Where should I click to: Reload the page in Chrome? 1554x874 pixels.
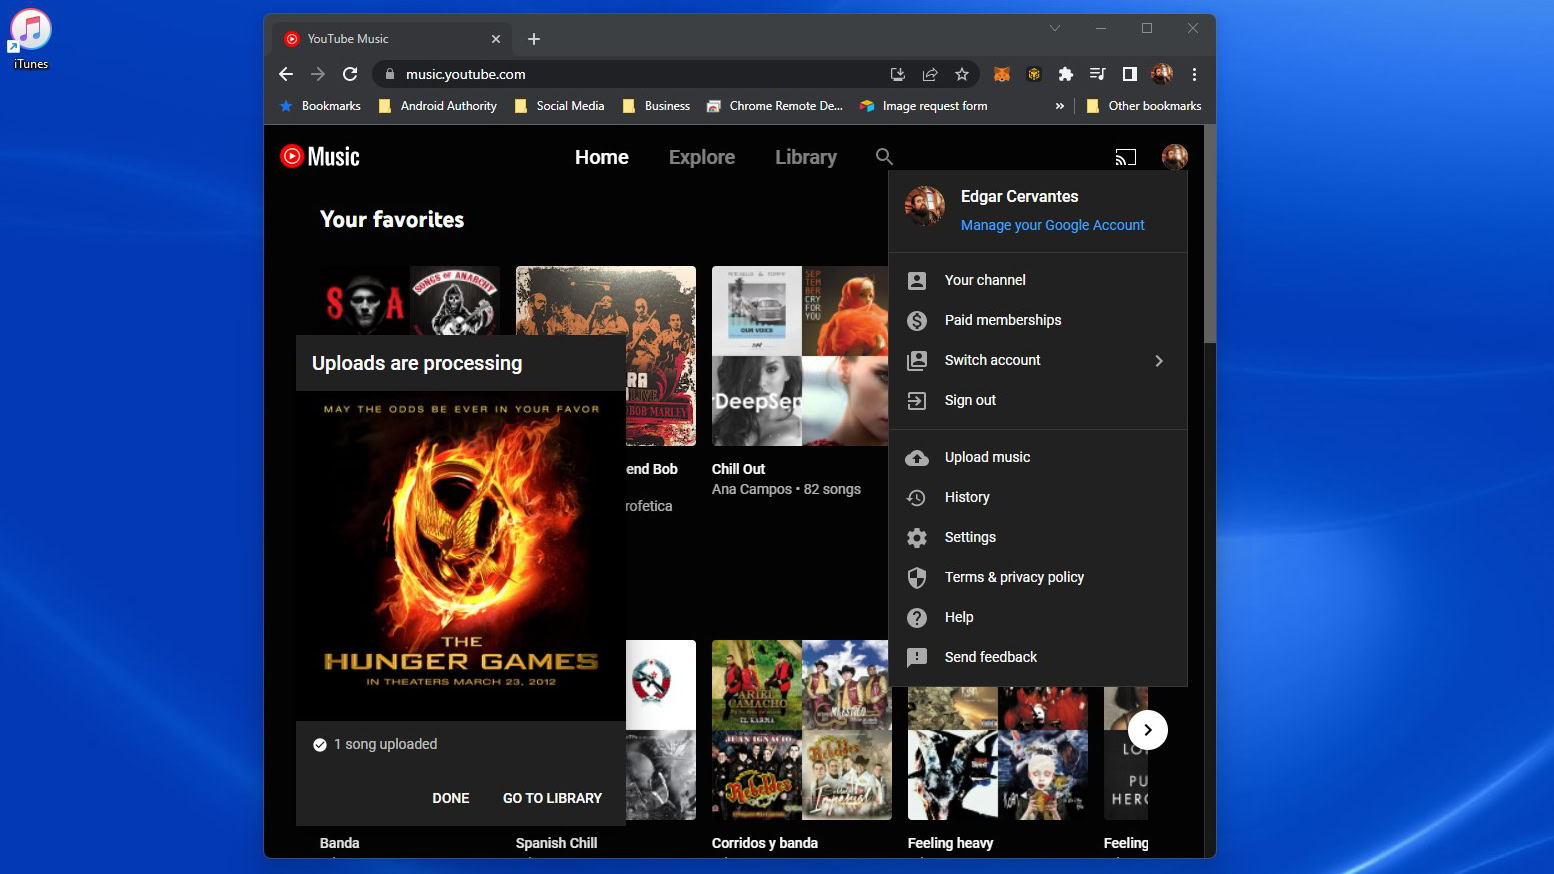point(350,74)
